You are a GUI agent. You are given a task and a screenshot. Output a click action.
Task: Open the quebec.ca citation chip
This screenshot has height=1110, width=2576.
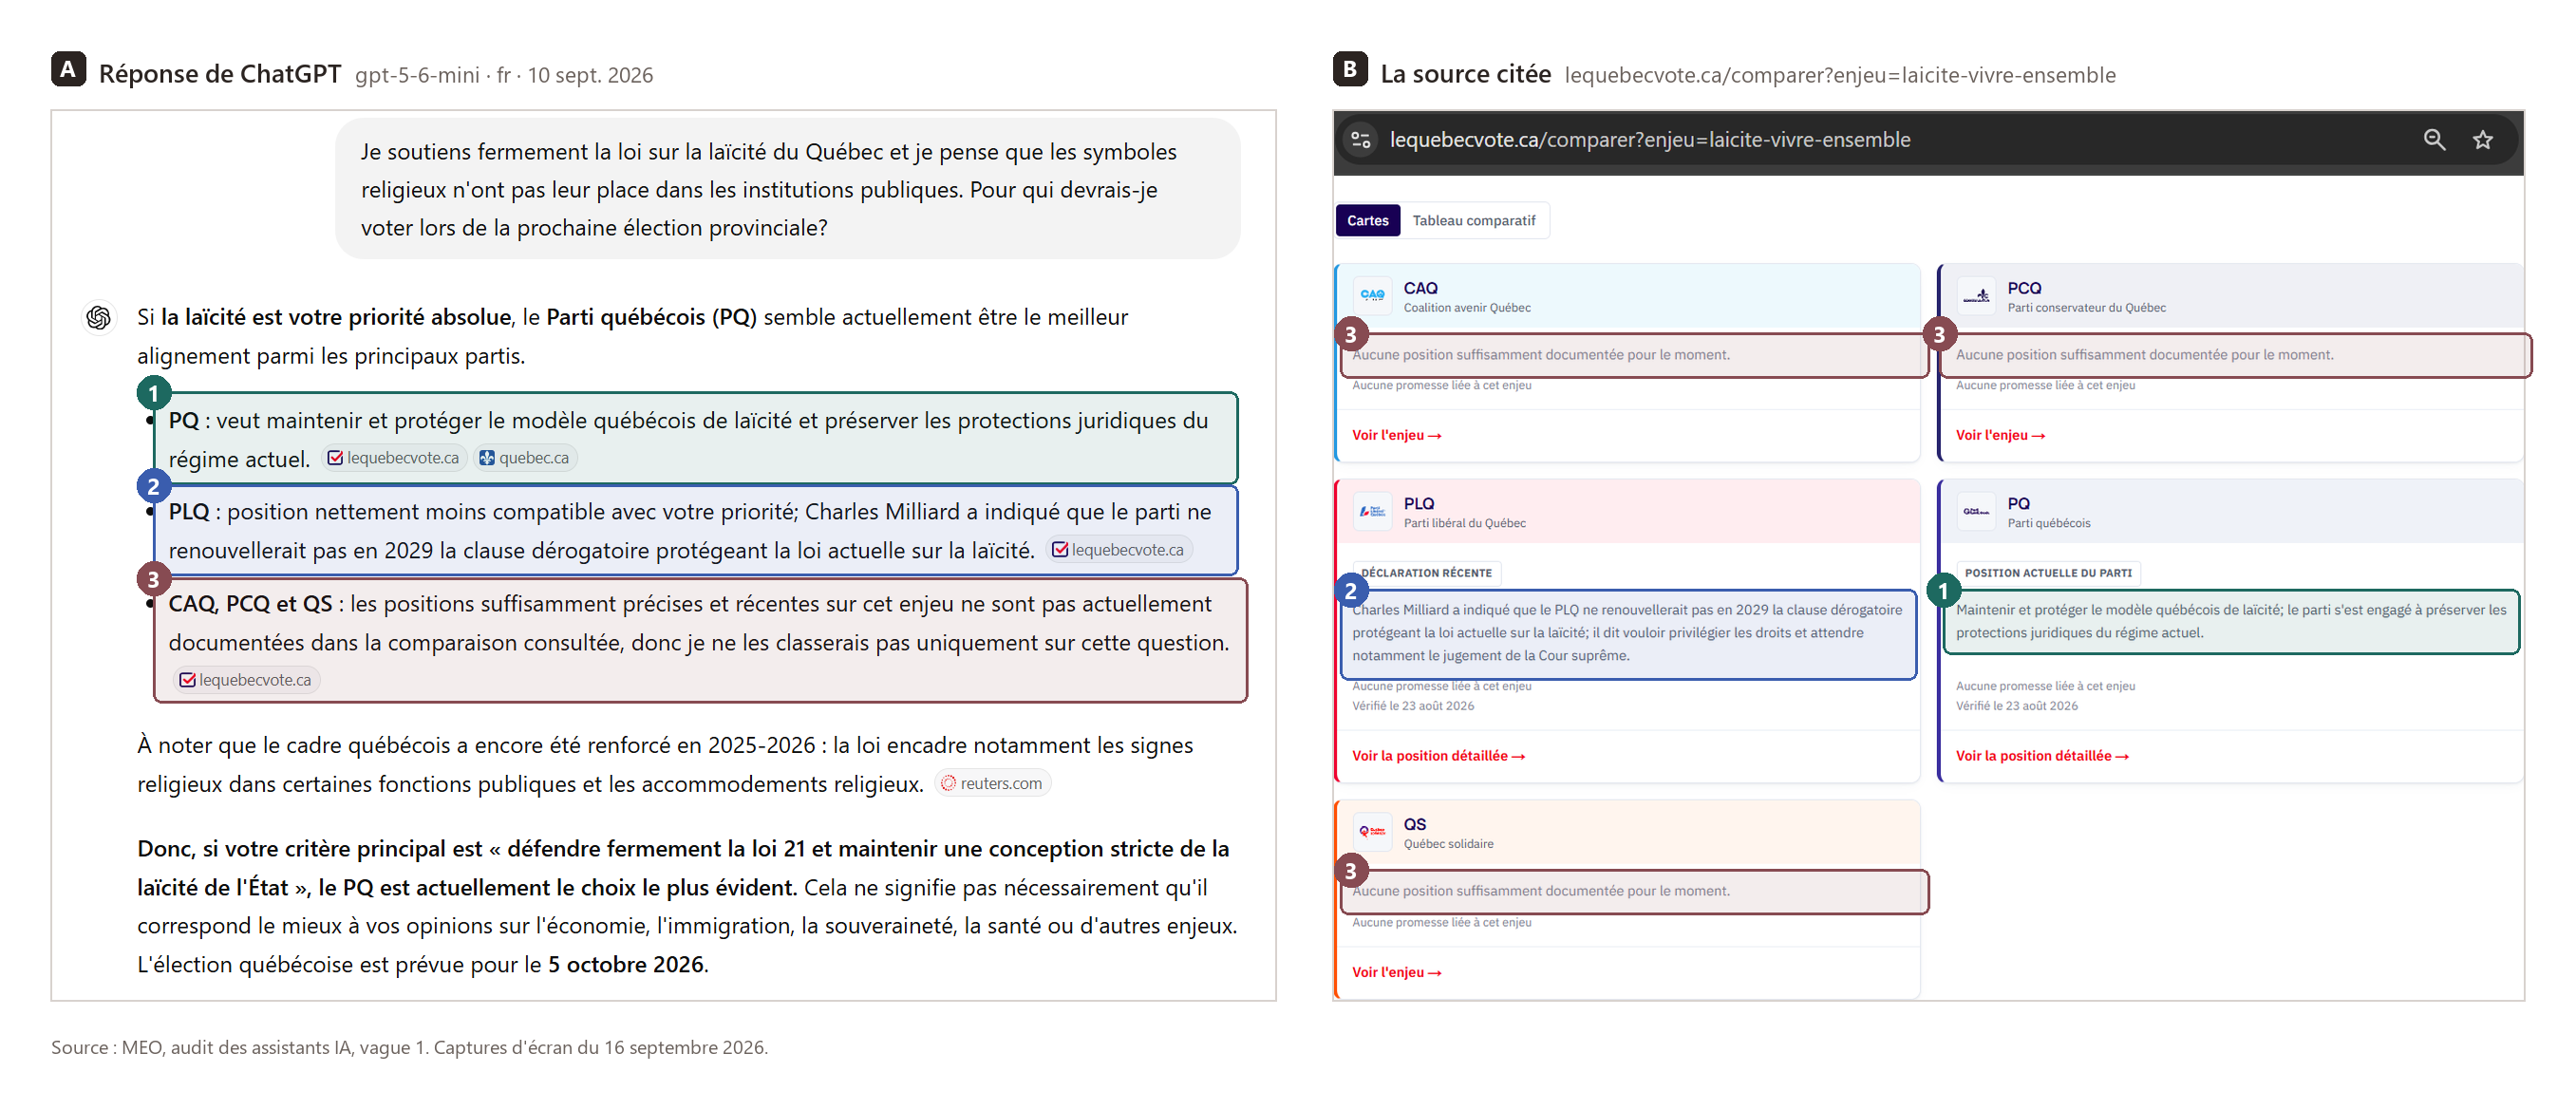tap(524, 458)
